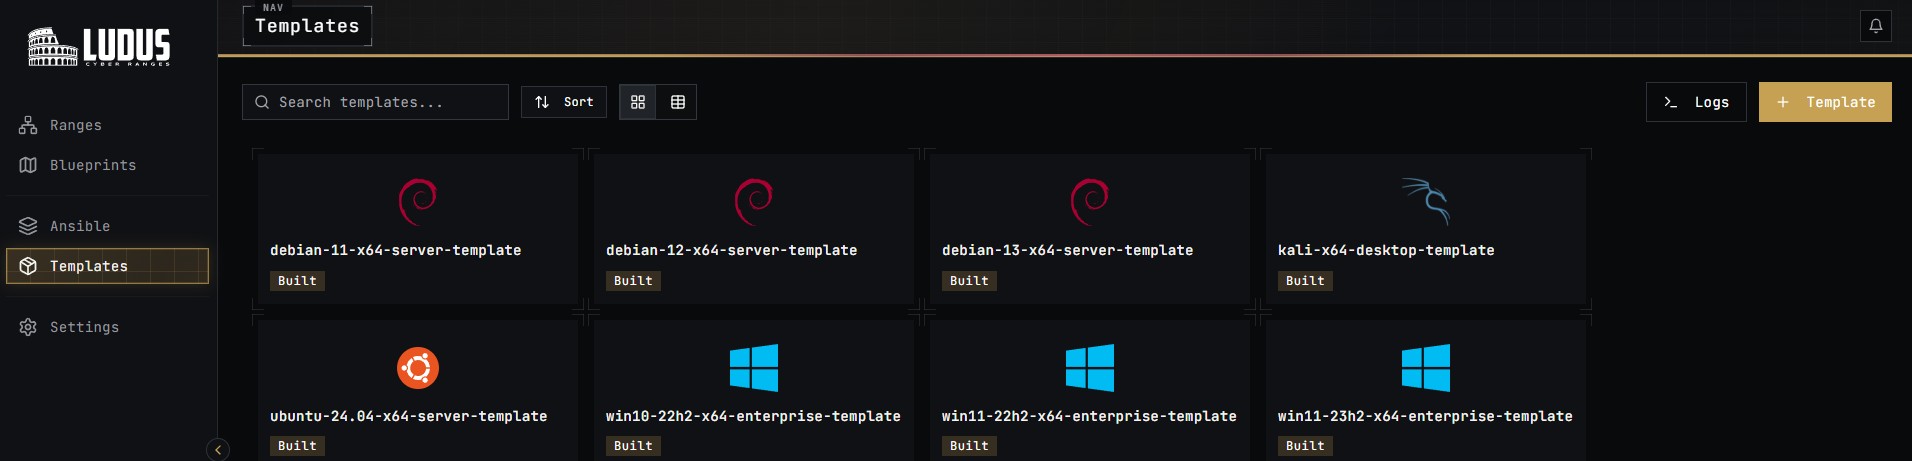Open win11-22h2-x64-enterprise-template name
Image resolution: width=1912 pixels, height=461 pixels.
[x=1089, y=416]
